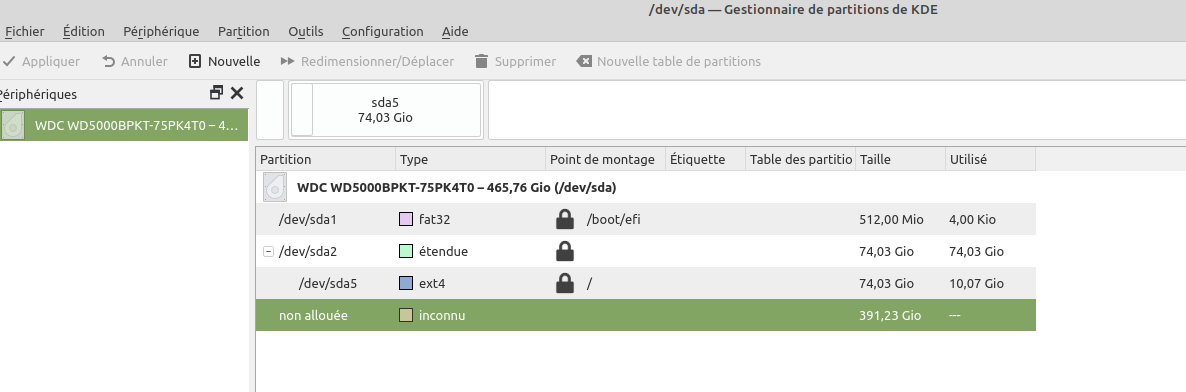Open the Édition menu
Viewport: 1186px width, 392px height.
point(84,31)
